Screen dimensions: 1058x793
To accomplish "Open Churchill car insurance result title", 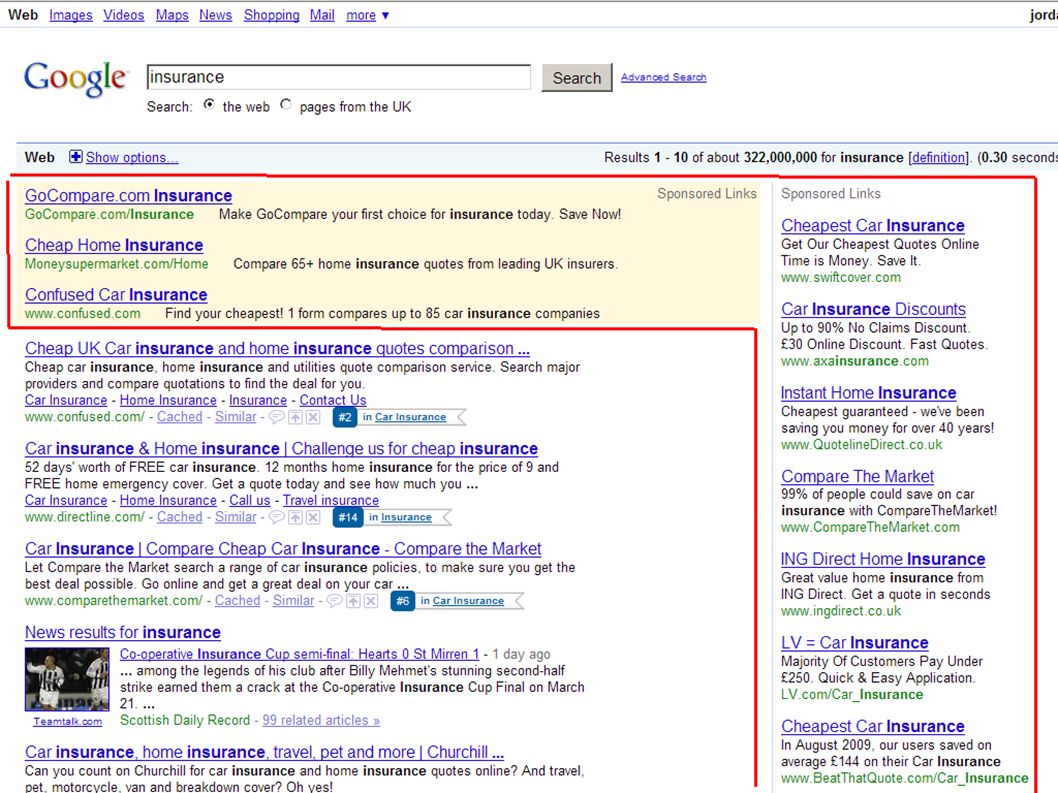I will click(x=264, y=752).
